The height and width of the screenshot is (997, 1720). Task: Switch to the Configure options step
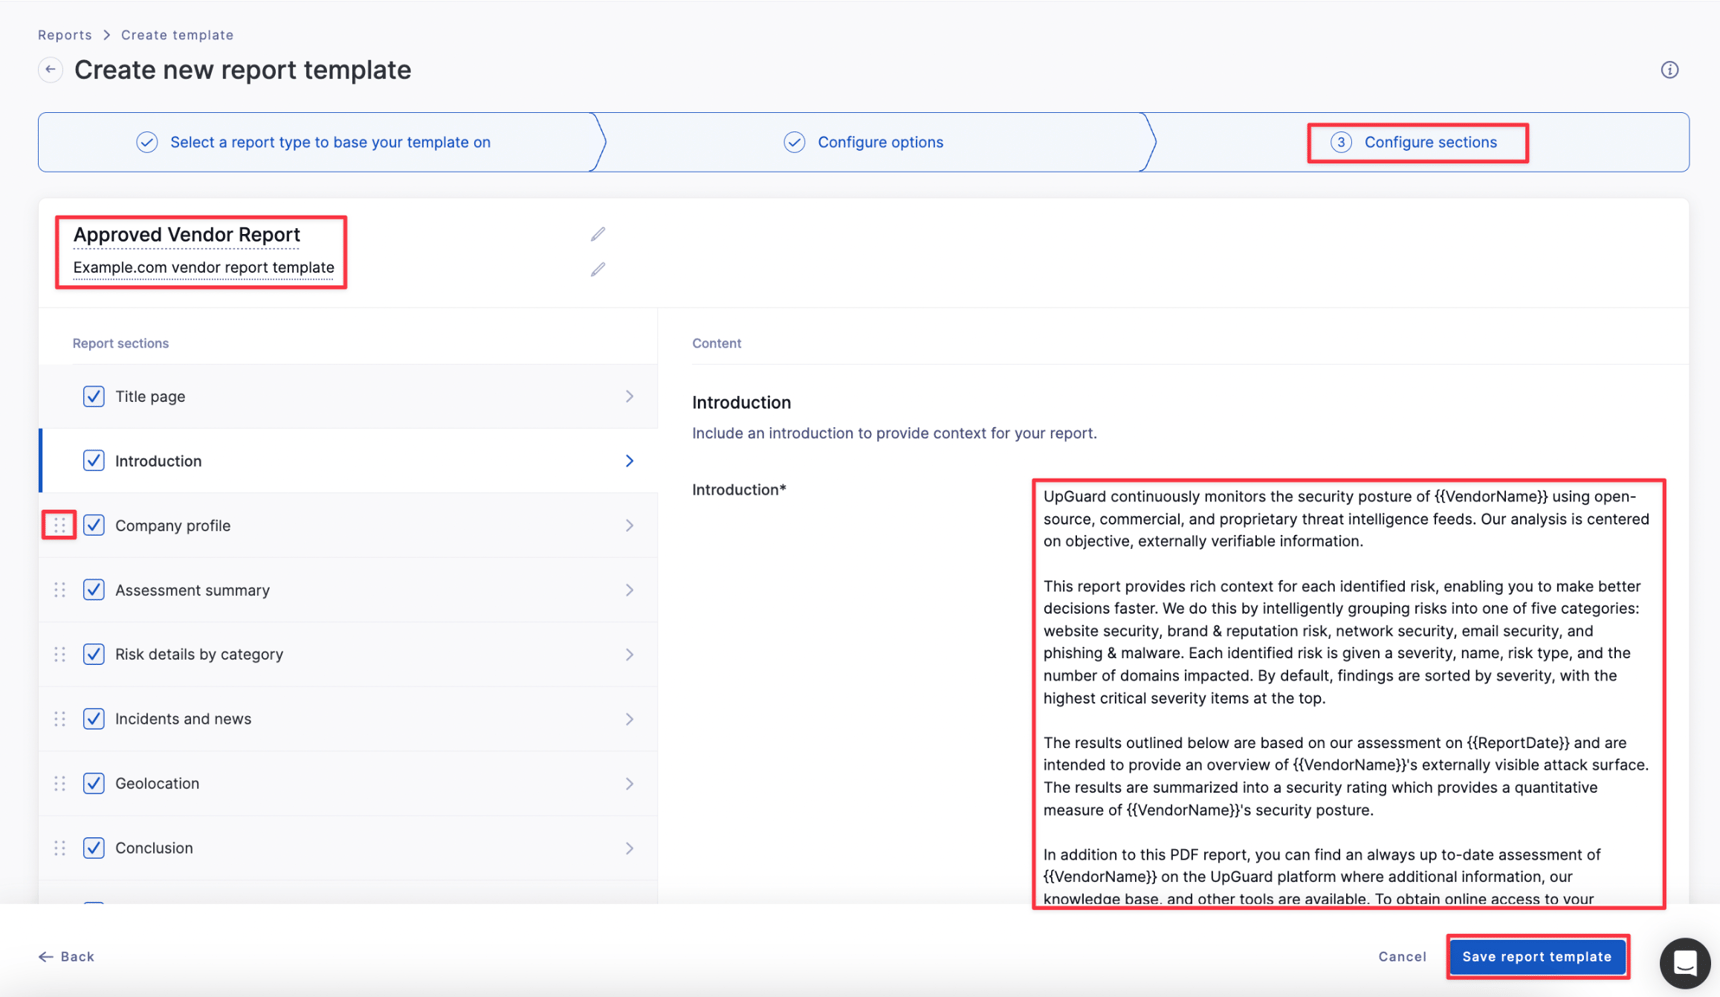[880, 141]
